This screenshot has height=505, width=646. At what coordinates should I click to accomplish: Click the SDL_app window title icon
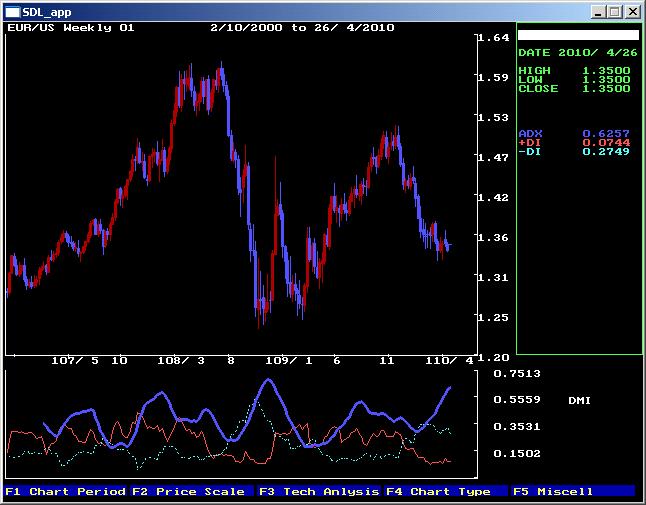(12, 12)
